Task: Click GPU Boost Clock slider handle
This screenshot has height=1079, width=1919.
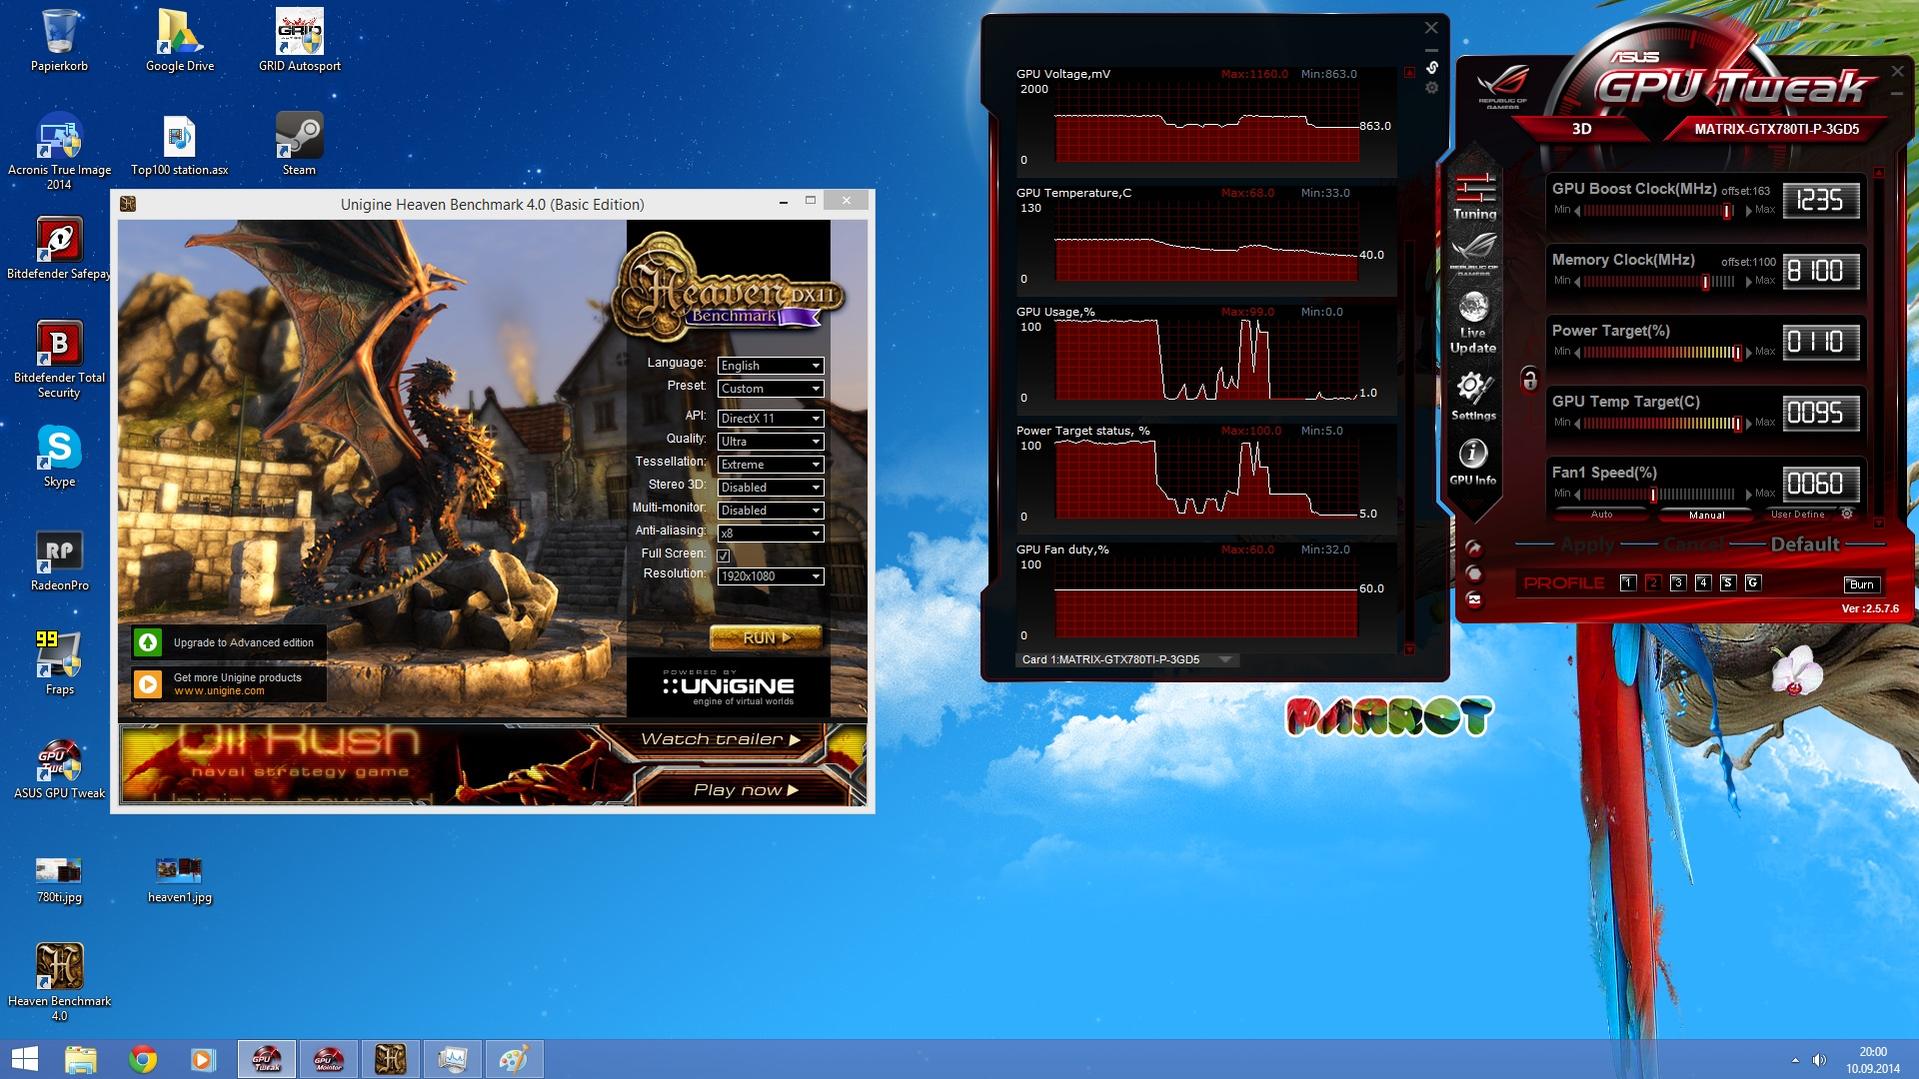Action: tap(1727, 211)
